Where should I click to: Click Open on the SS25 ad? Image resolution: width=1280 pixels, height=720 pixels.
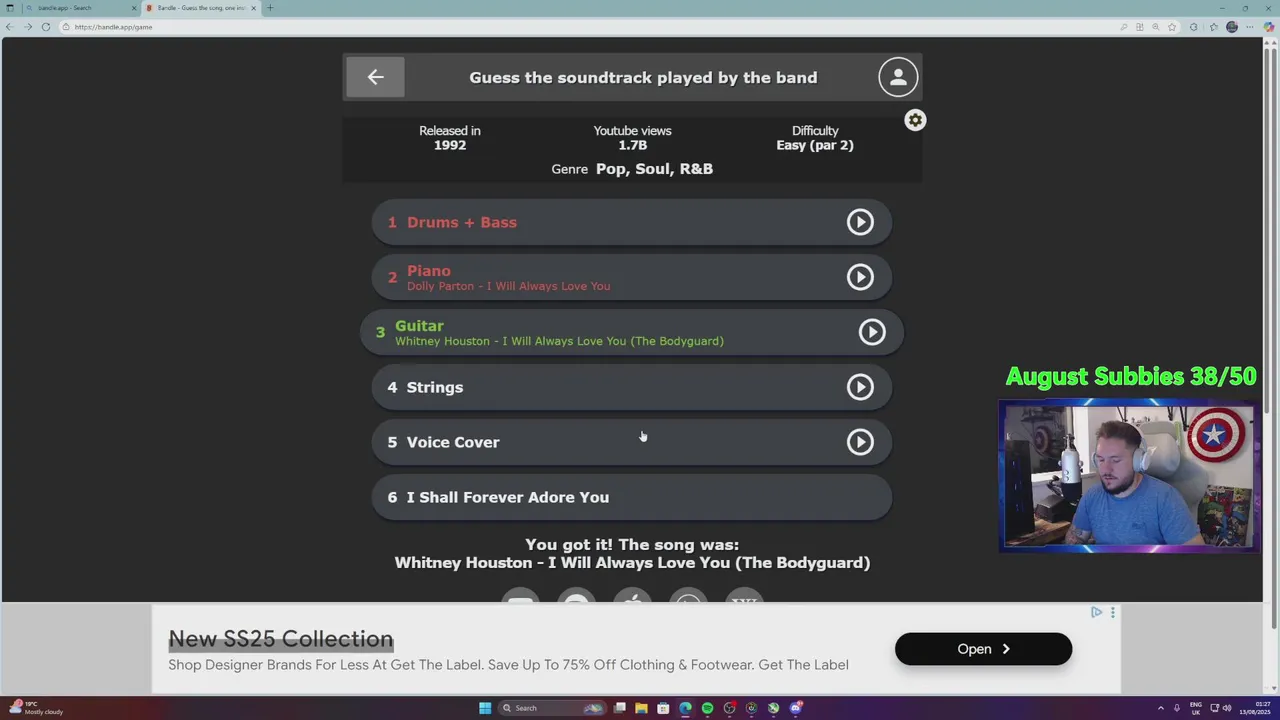(983, 649)
